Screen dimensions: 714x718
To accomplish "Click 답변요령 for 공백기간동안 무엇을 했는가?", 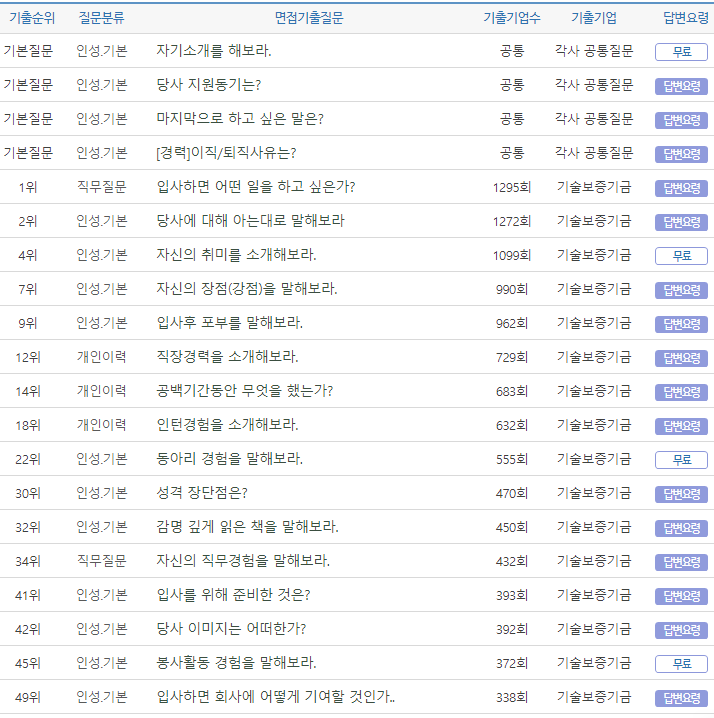I will coord(681,392).
